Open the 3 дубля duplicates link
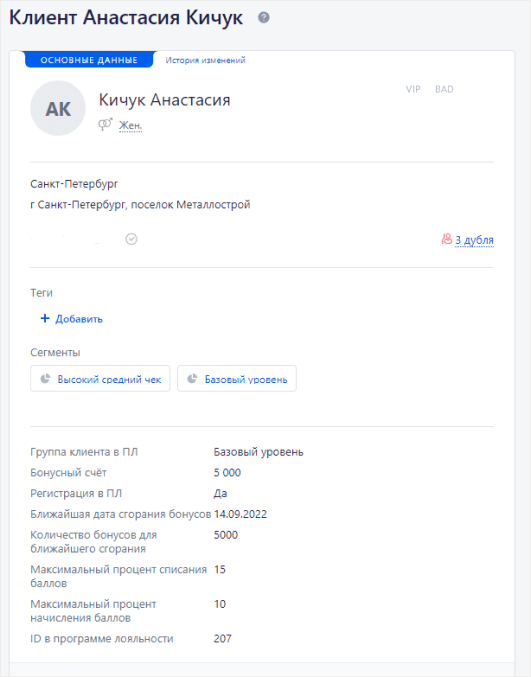This screenshot has width=531, height=677. click(474, 240)
